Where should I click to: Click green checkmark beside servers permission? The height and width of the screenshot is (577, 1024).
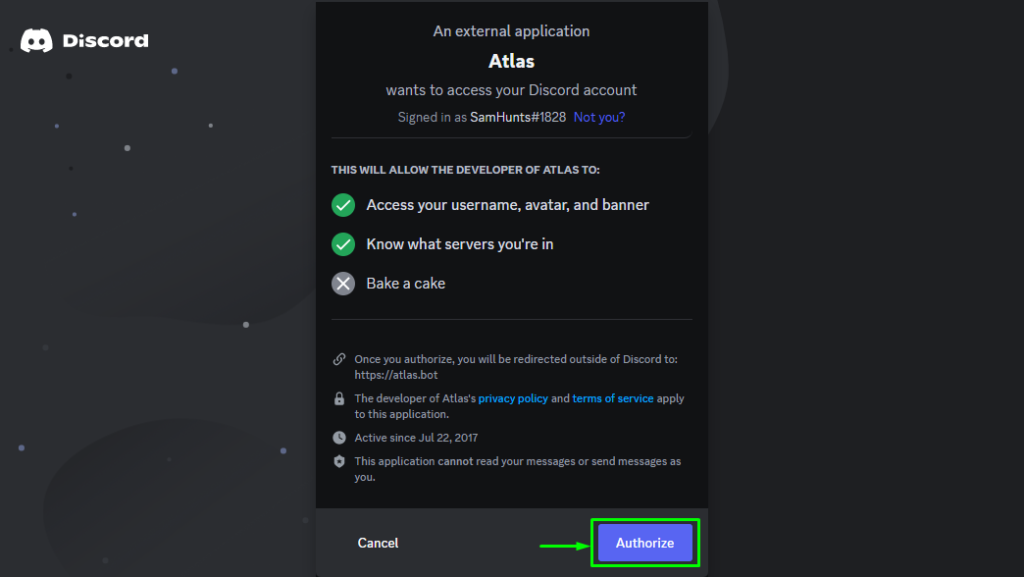click(343, 244)
